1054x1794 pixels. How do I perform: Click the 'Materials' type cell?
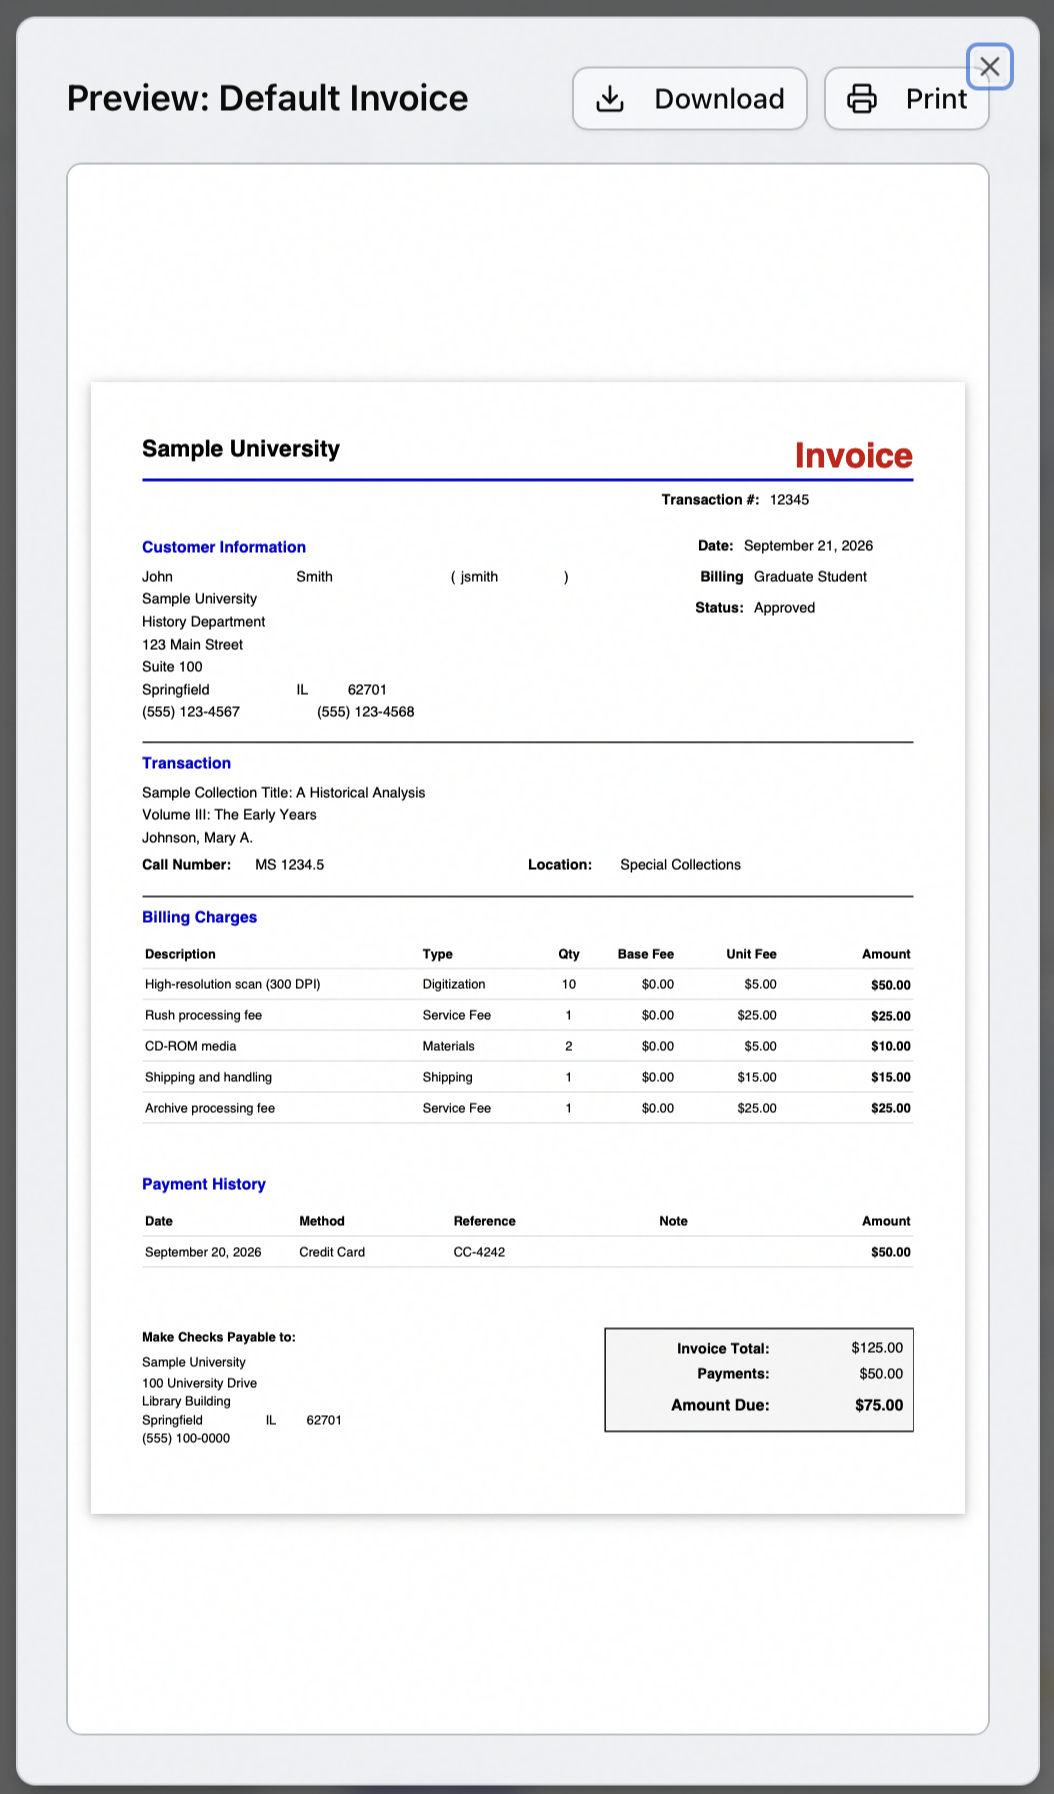448,1046
